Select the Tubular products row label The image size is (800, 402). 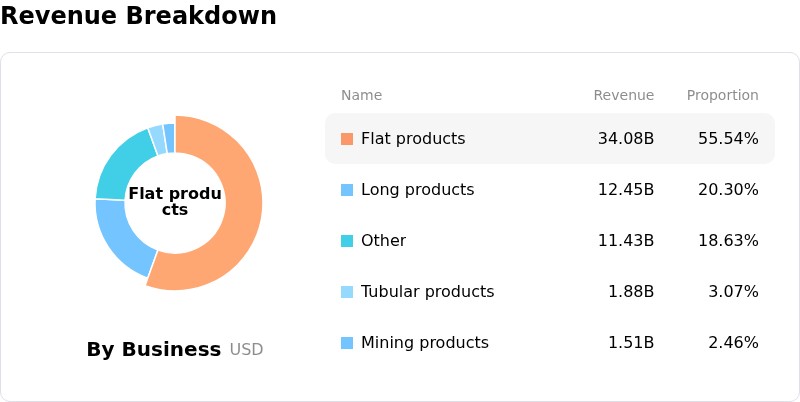[x=428, y=292]
